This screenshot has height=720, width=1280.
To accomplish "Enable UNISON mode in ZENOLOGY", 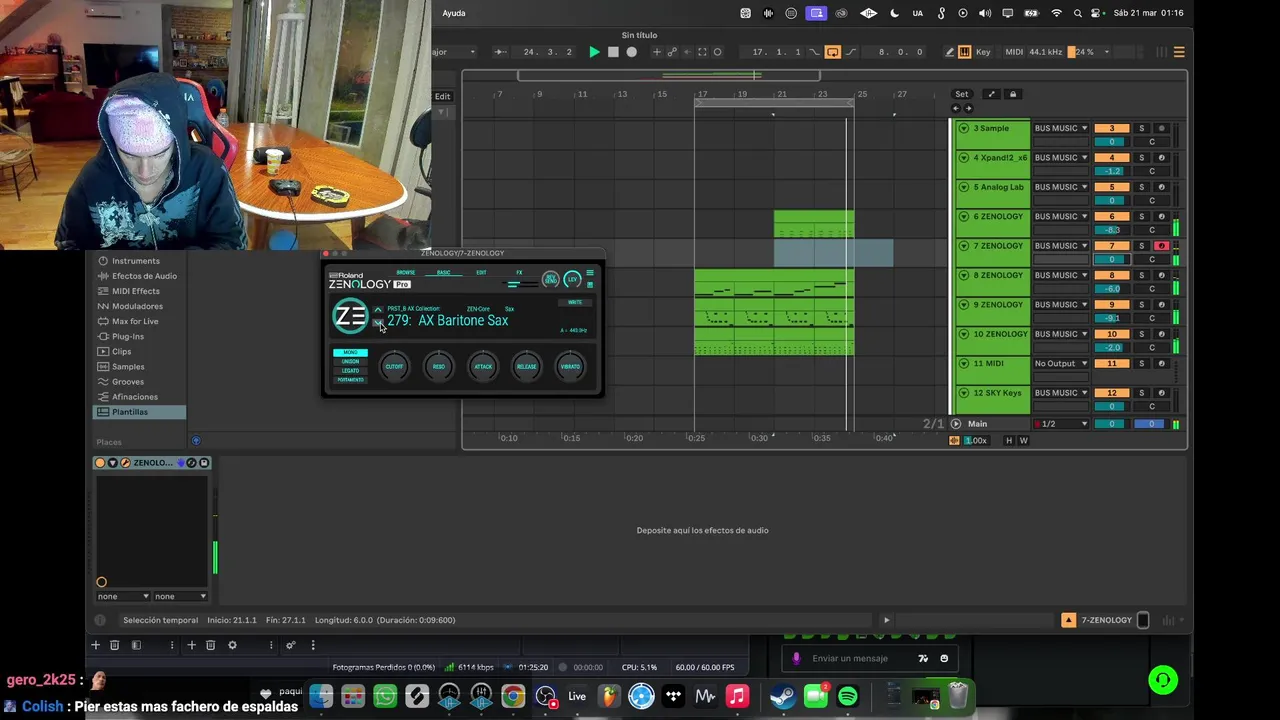I will (x=350, y=361).
